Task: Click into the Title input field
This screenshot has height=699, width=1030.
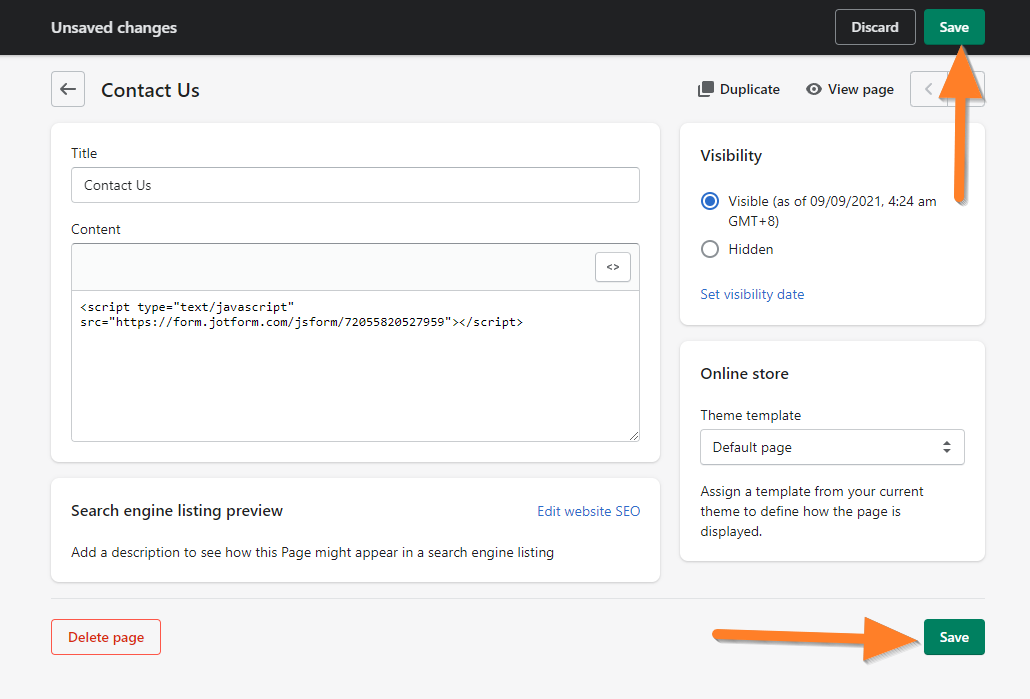Action: click(x=355, y=185)
